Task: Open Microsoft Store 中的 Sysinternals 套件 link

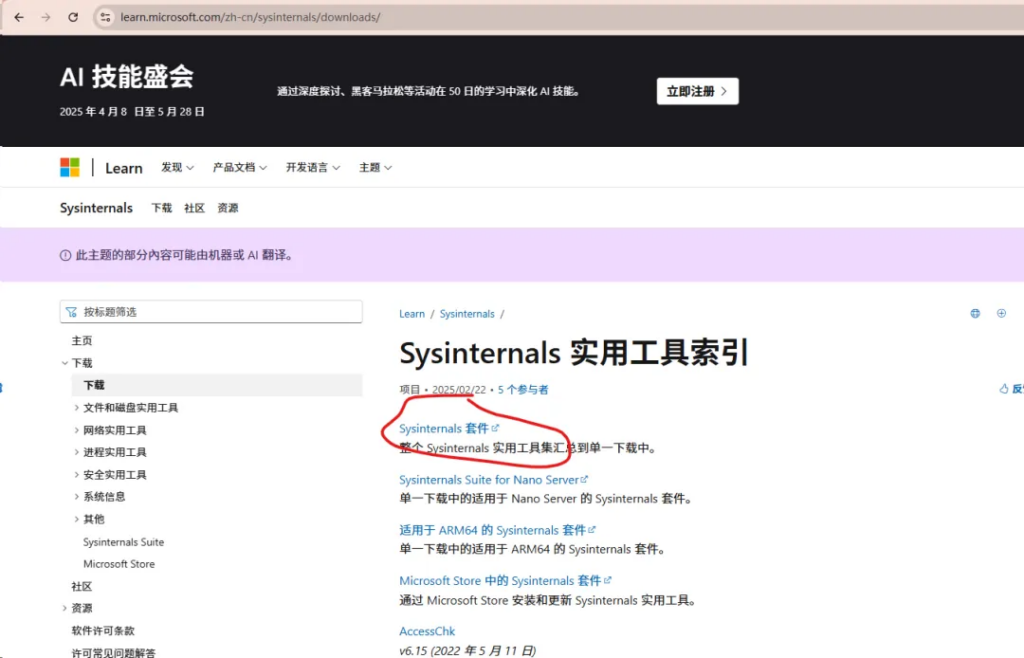Action: (505, 580)
